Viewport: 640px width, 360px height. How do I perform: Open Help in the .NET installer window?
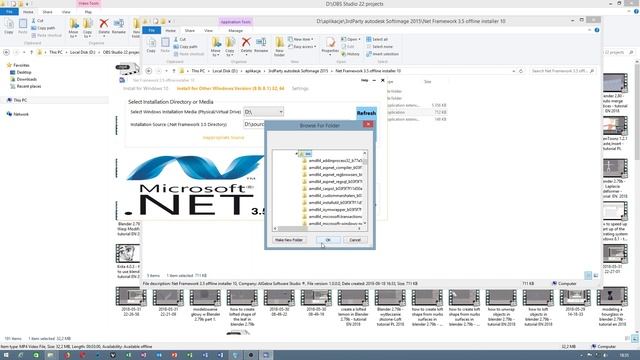(x=364, y=80)
